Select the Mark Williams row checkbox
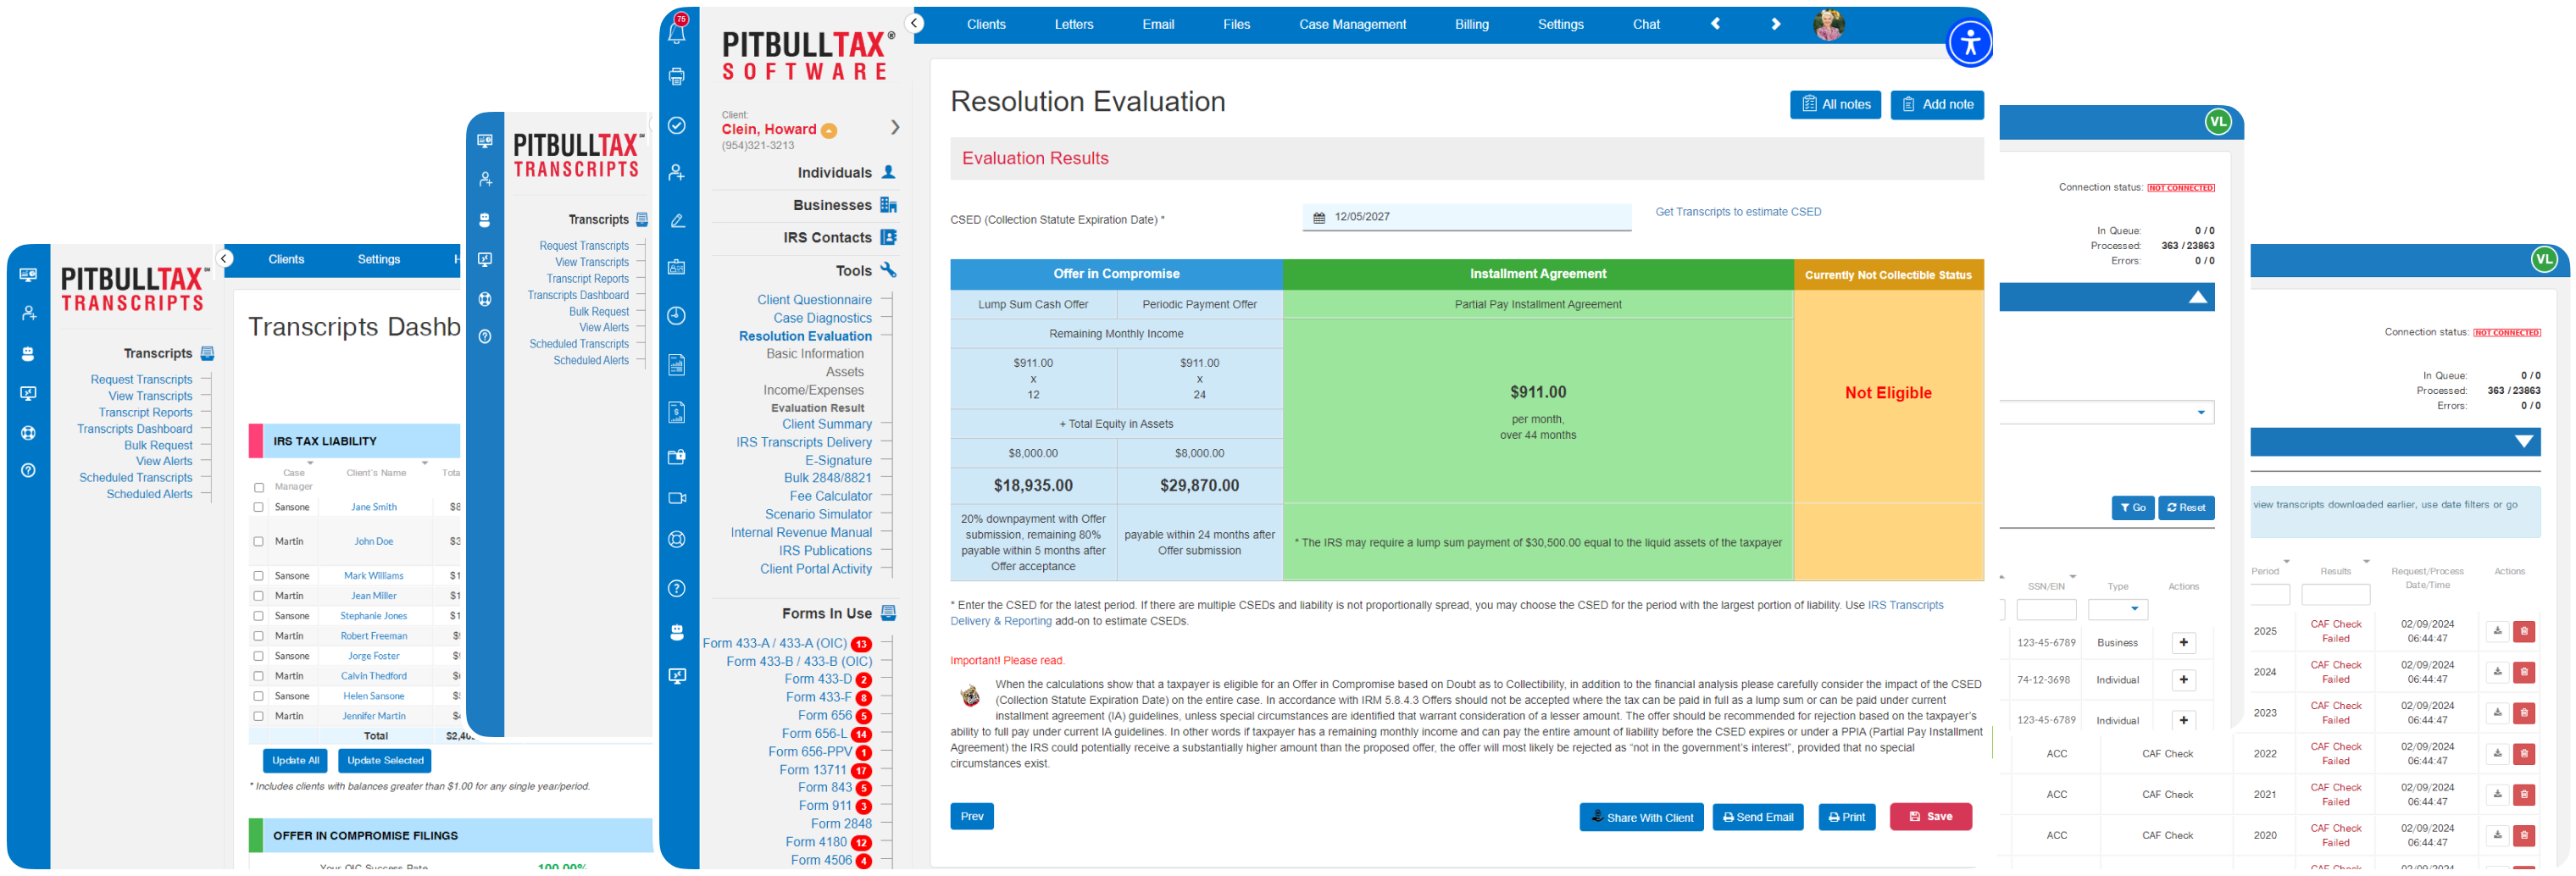Image resolution: width=2576 pixels, height=876 pixels. pos(258,577)
